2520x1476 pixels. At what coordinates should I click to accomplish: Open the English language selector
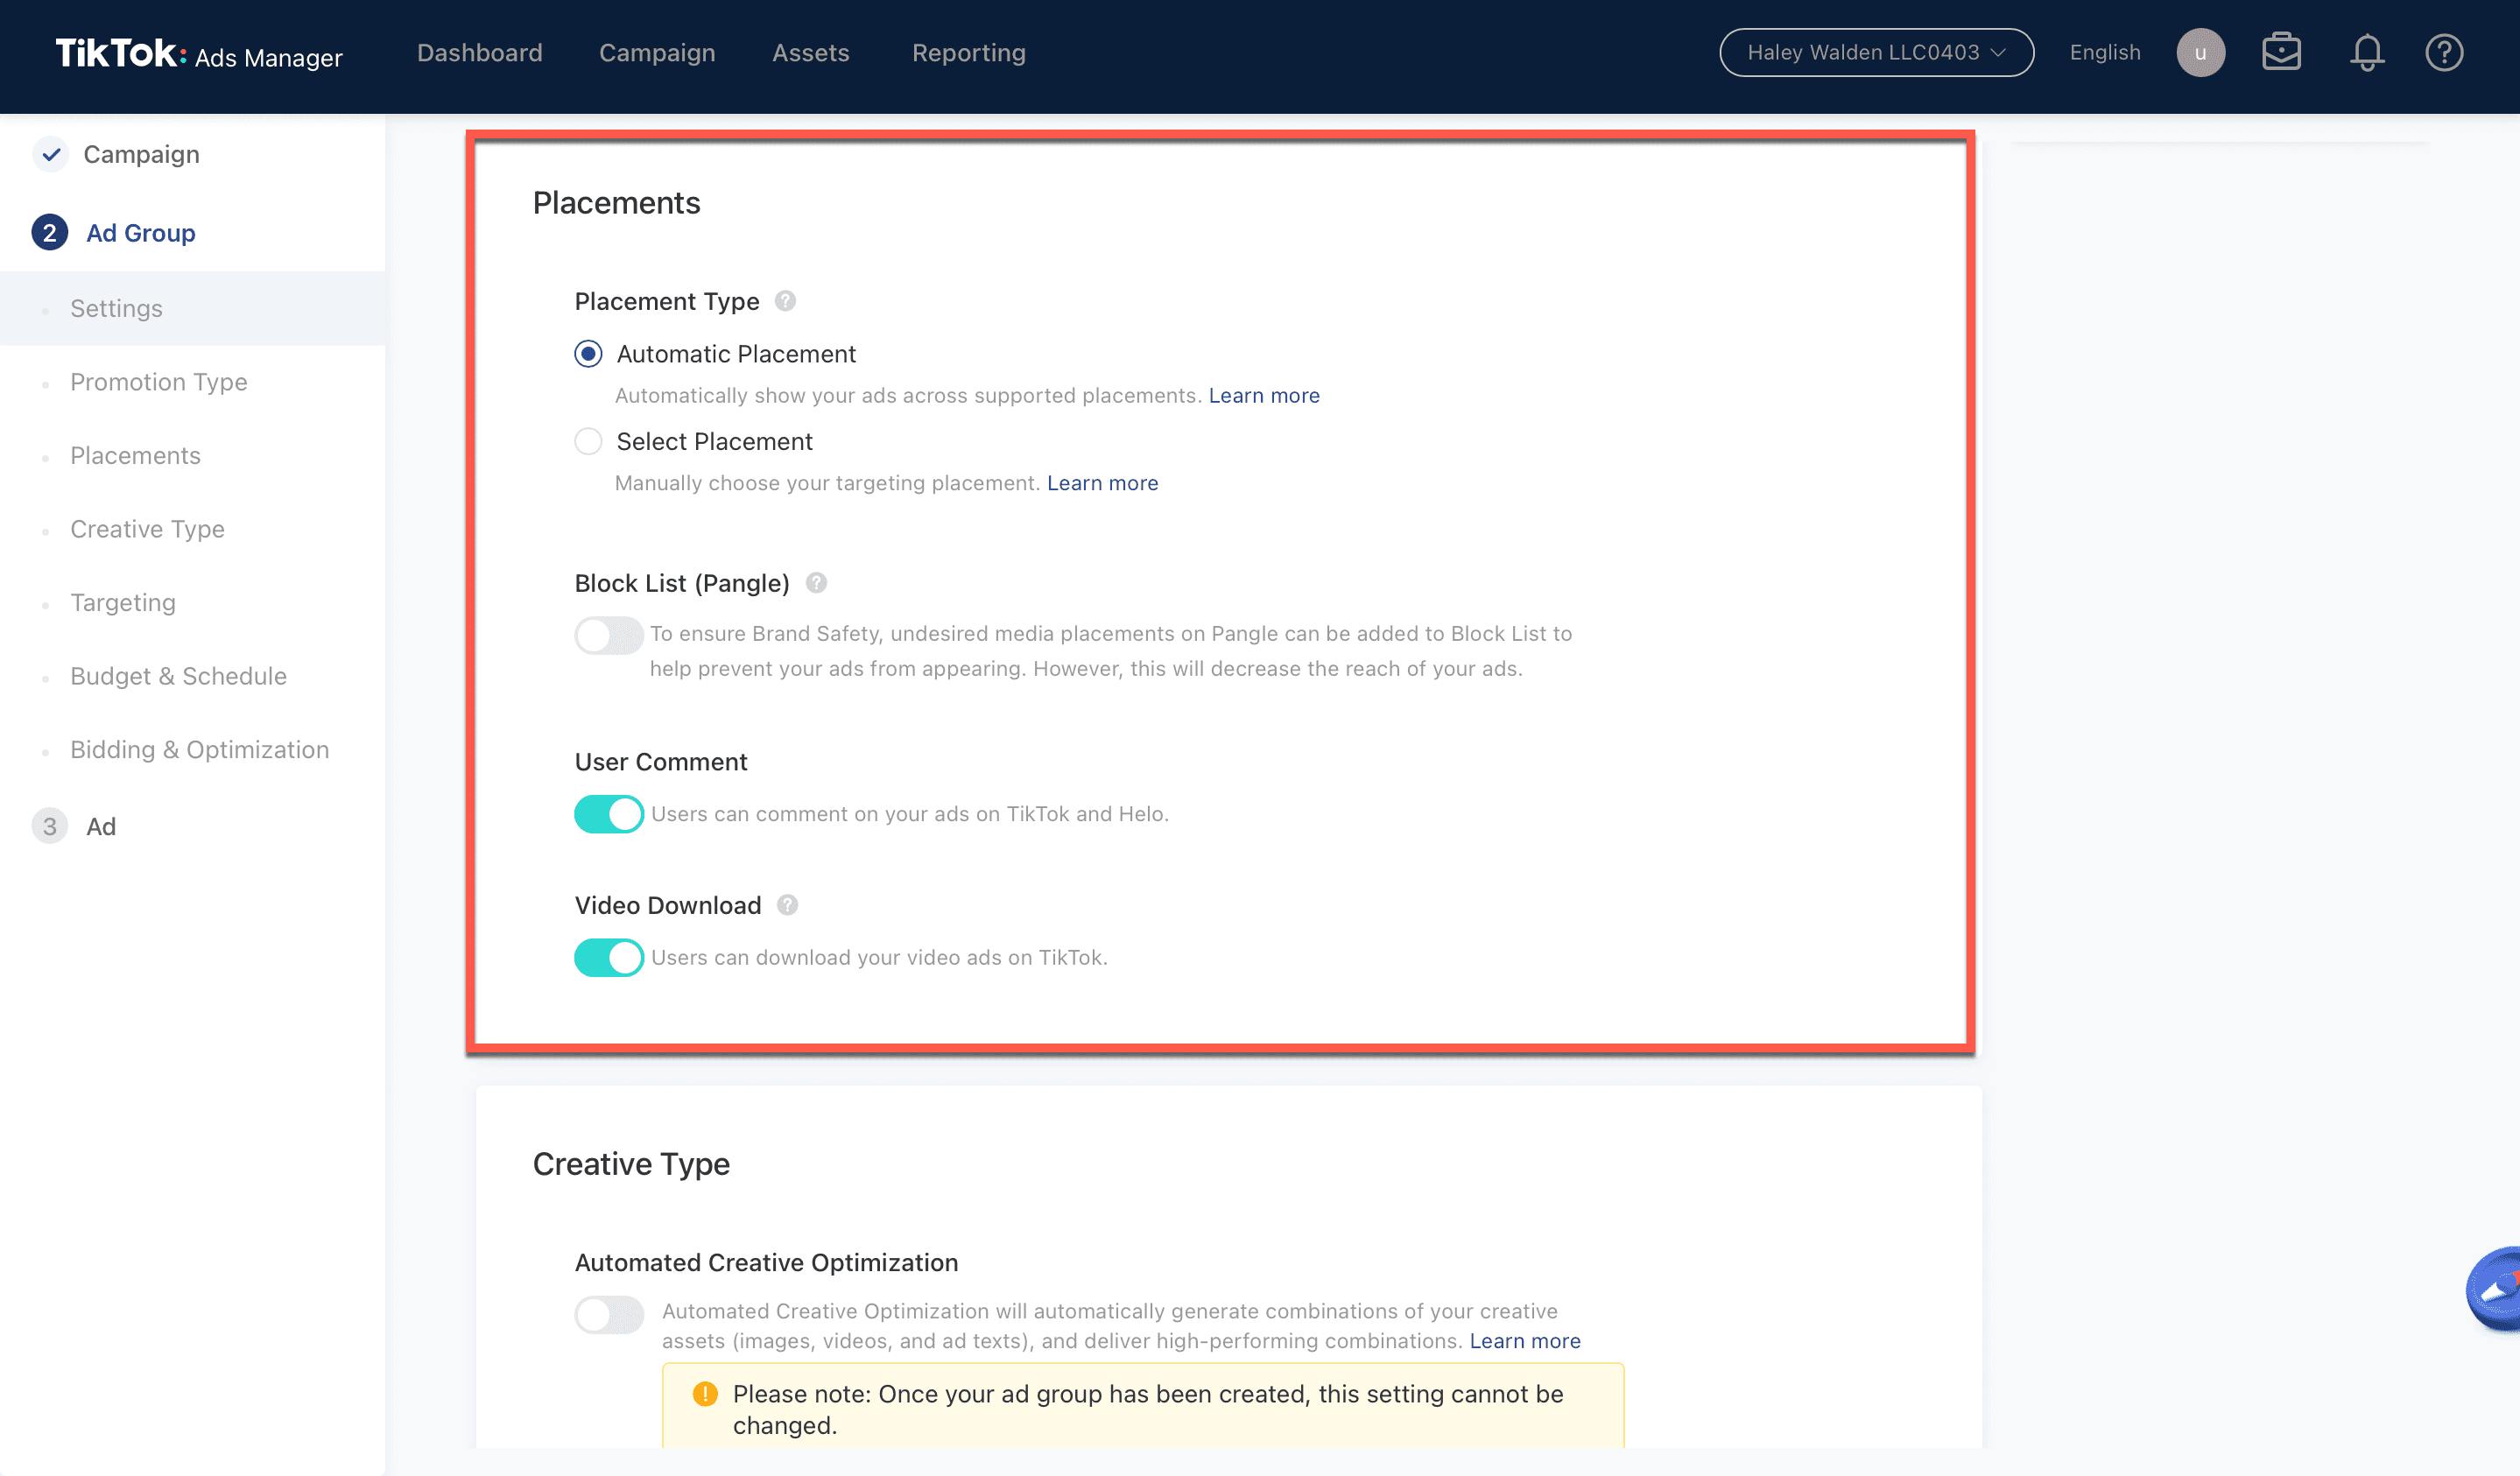[x=2104, y=53]
